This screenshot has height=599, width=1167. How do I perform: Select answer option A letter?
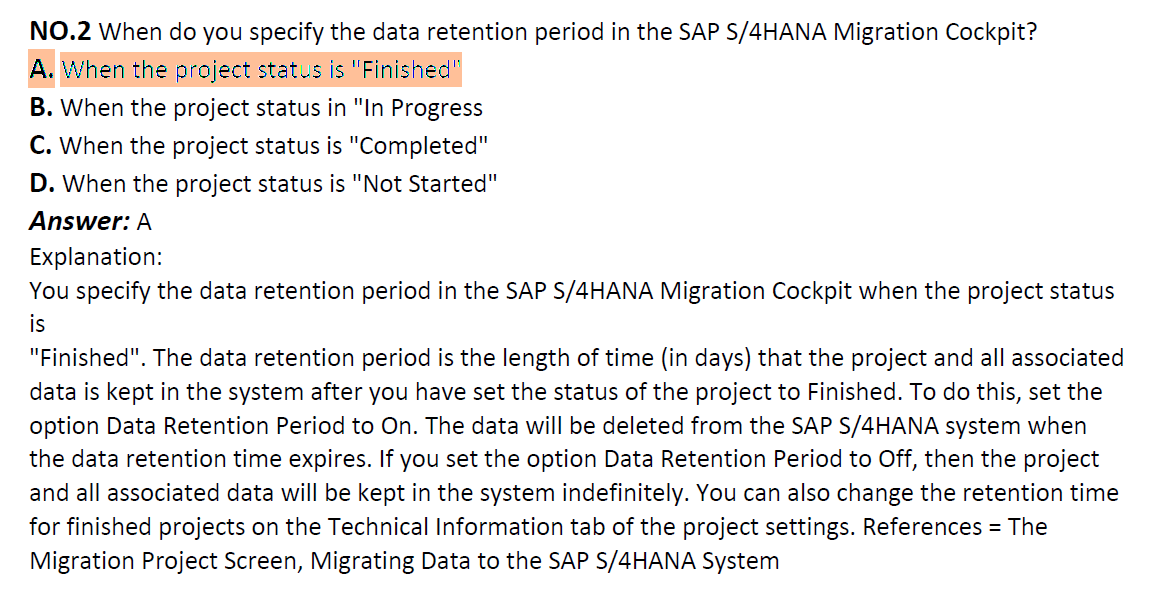click(42, 69)
